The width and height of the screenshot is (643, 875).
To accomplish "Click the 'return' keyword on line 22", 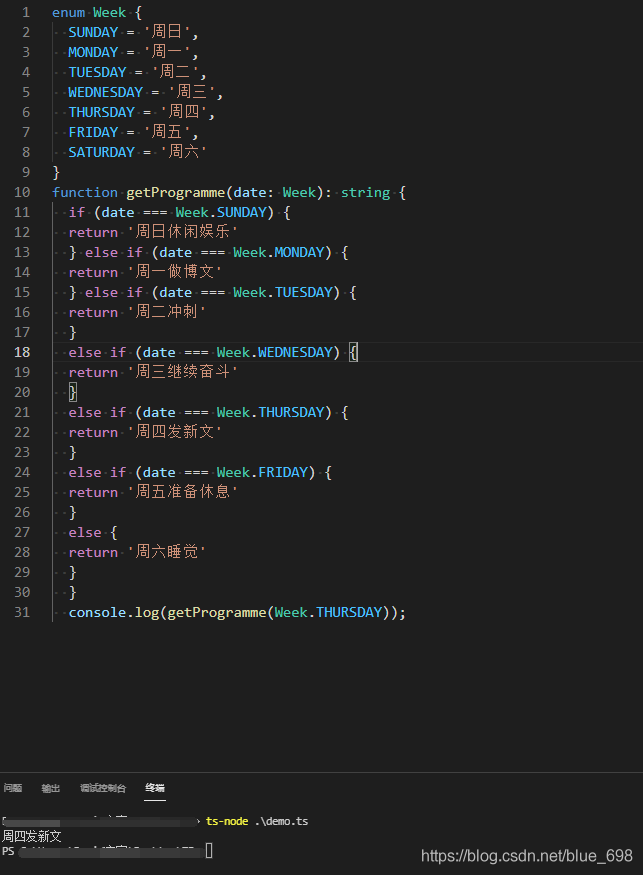I will pyautogui.click(x=93, y=432).
